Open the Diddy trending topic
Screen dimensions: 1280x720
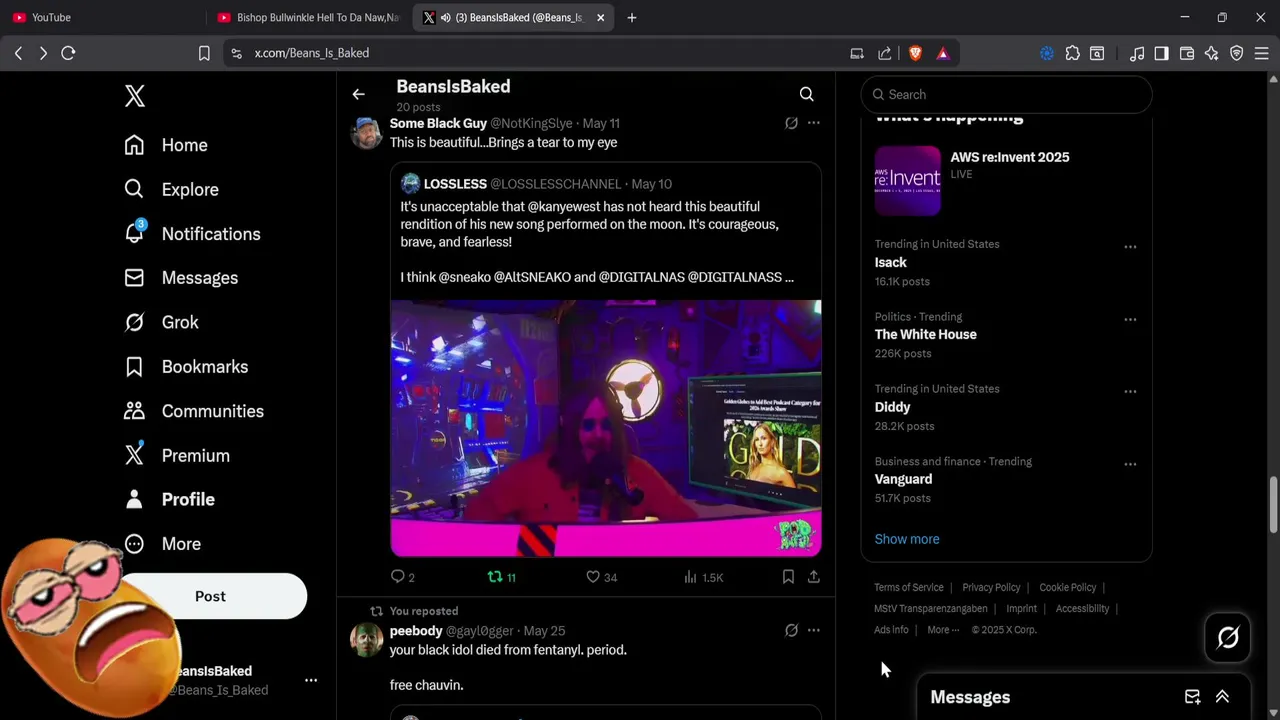tap(892, 407)
